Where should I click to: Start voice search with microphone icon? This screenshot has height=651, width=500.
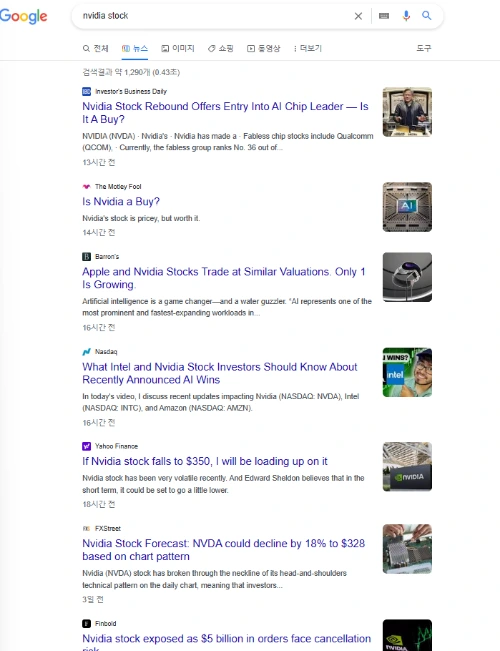point(406,16)
